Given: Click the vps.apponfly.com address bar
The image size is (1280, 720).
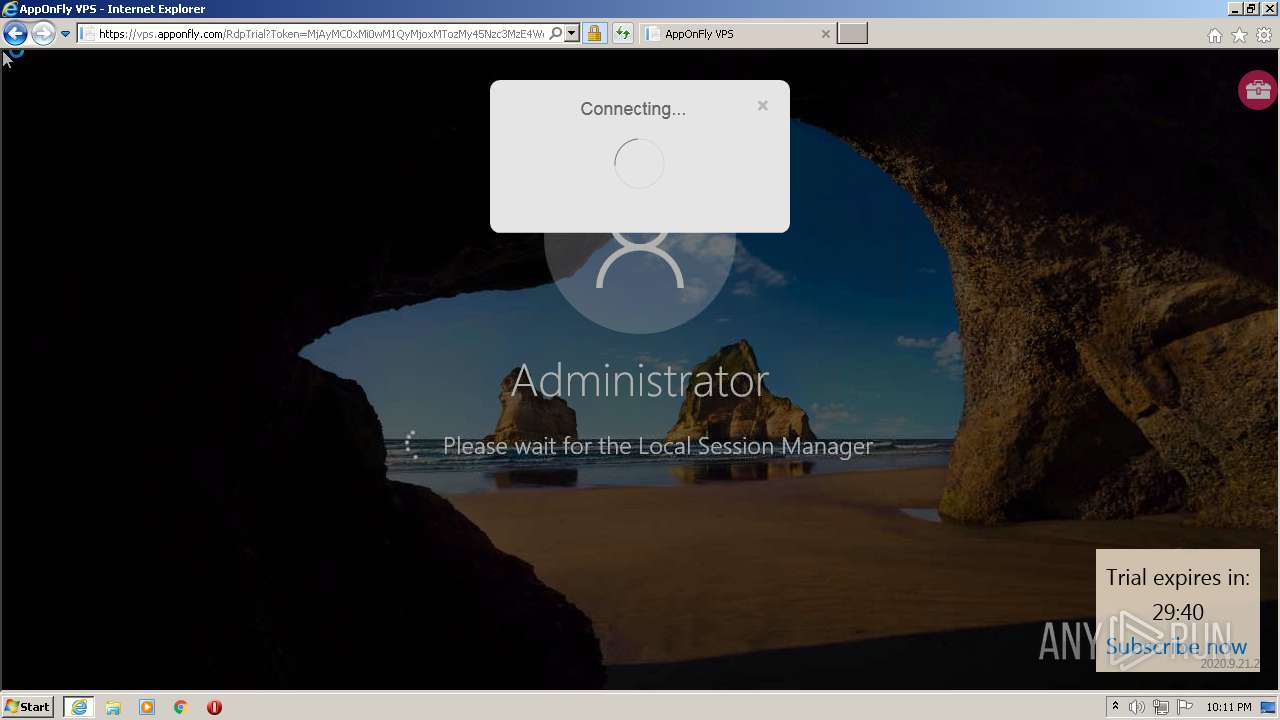Looking at the screenshot, I should (x=320, y=34).
